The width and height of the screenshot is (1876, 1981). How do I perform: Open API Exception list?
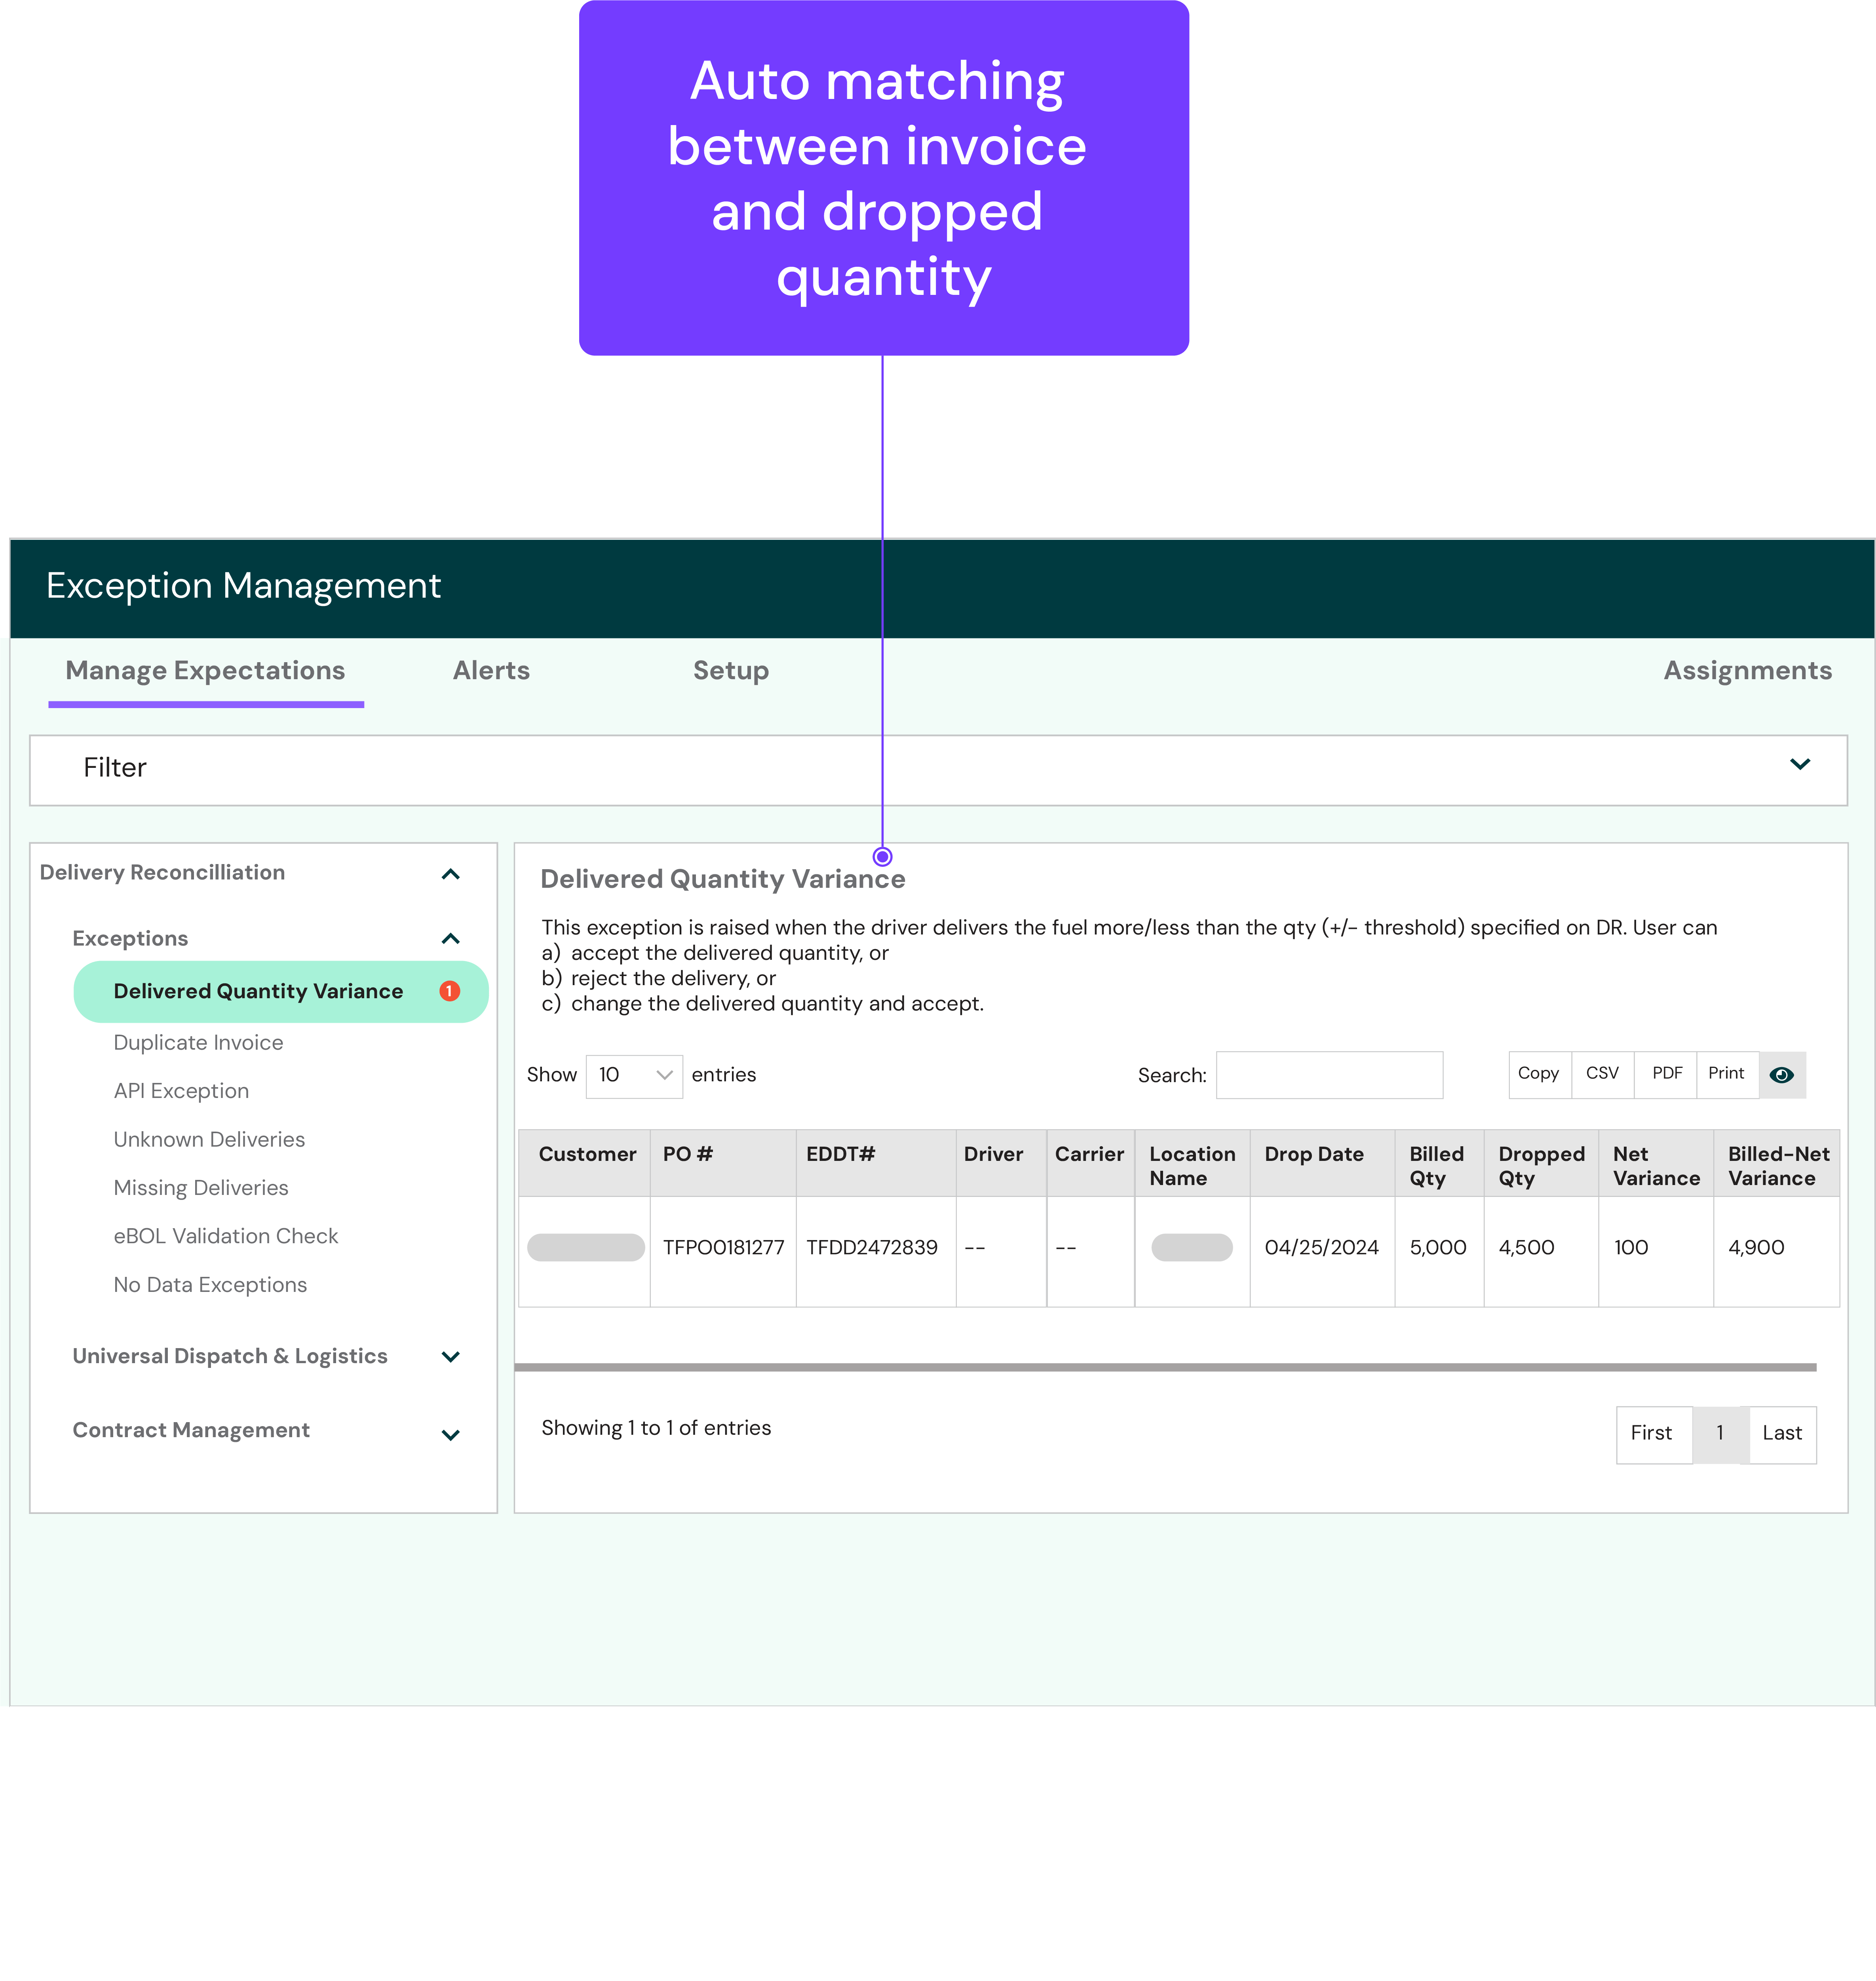181,1091
